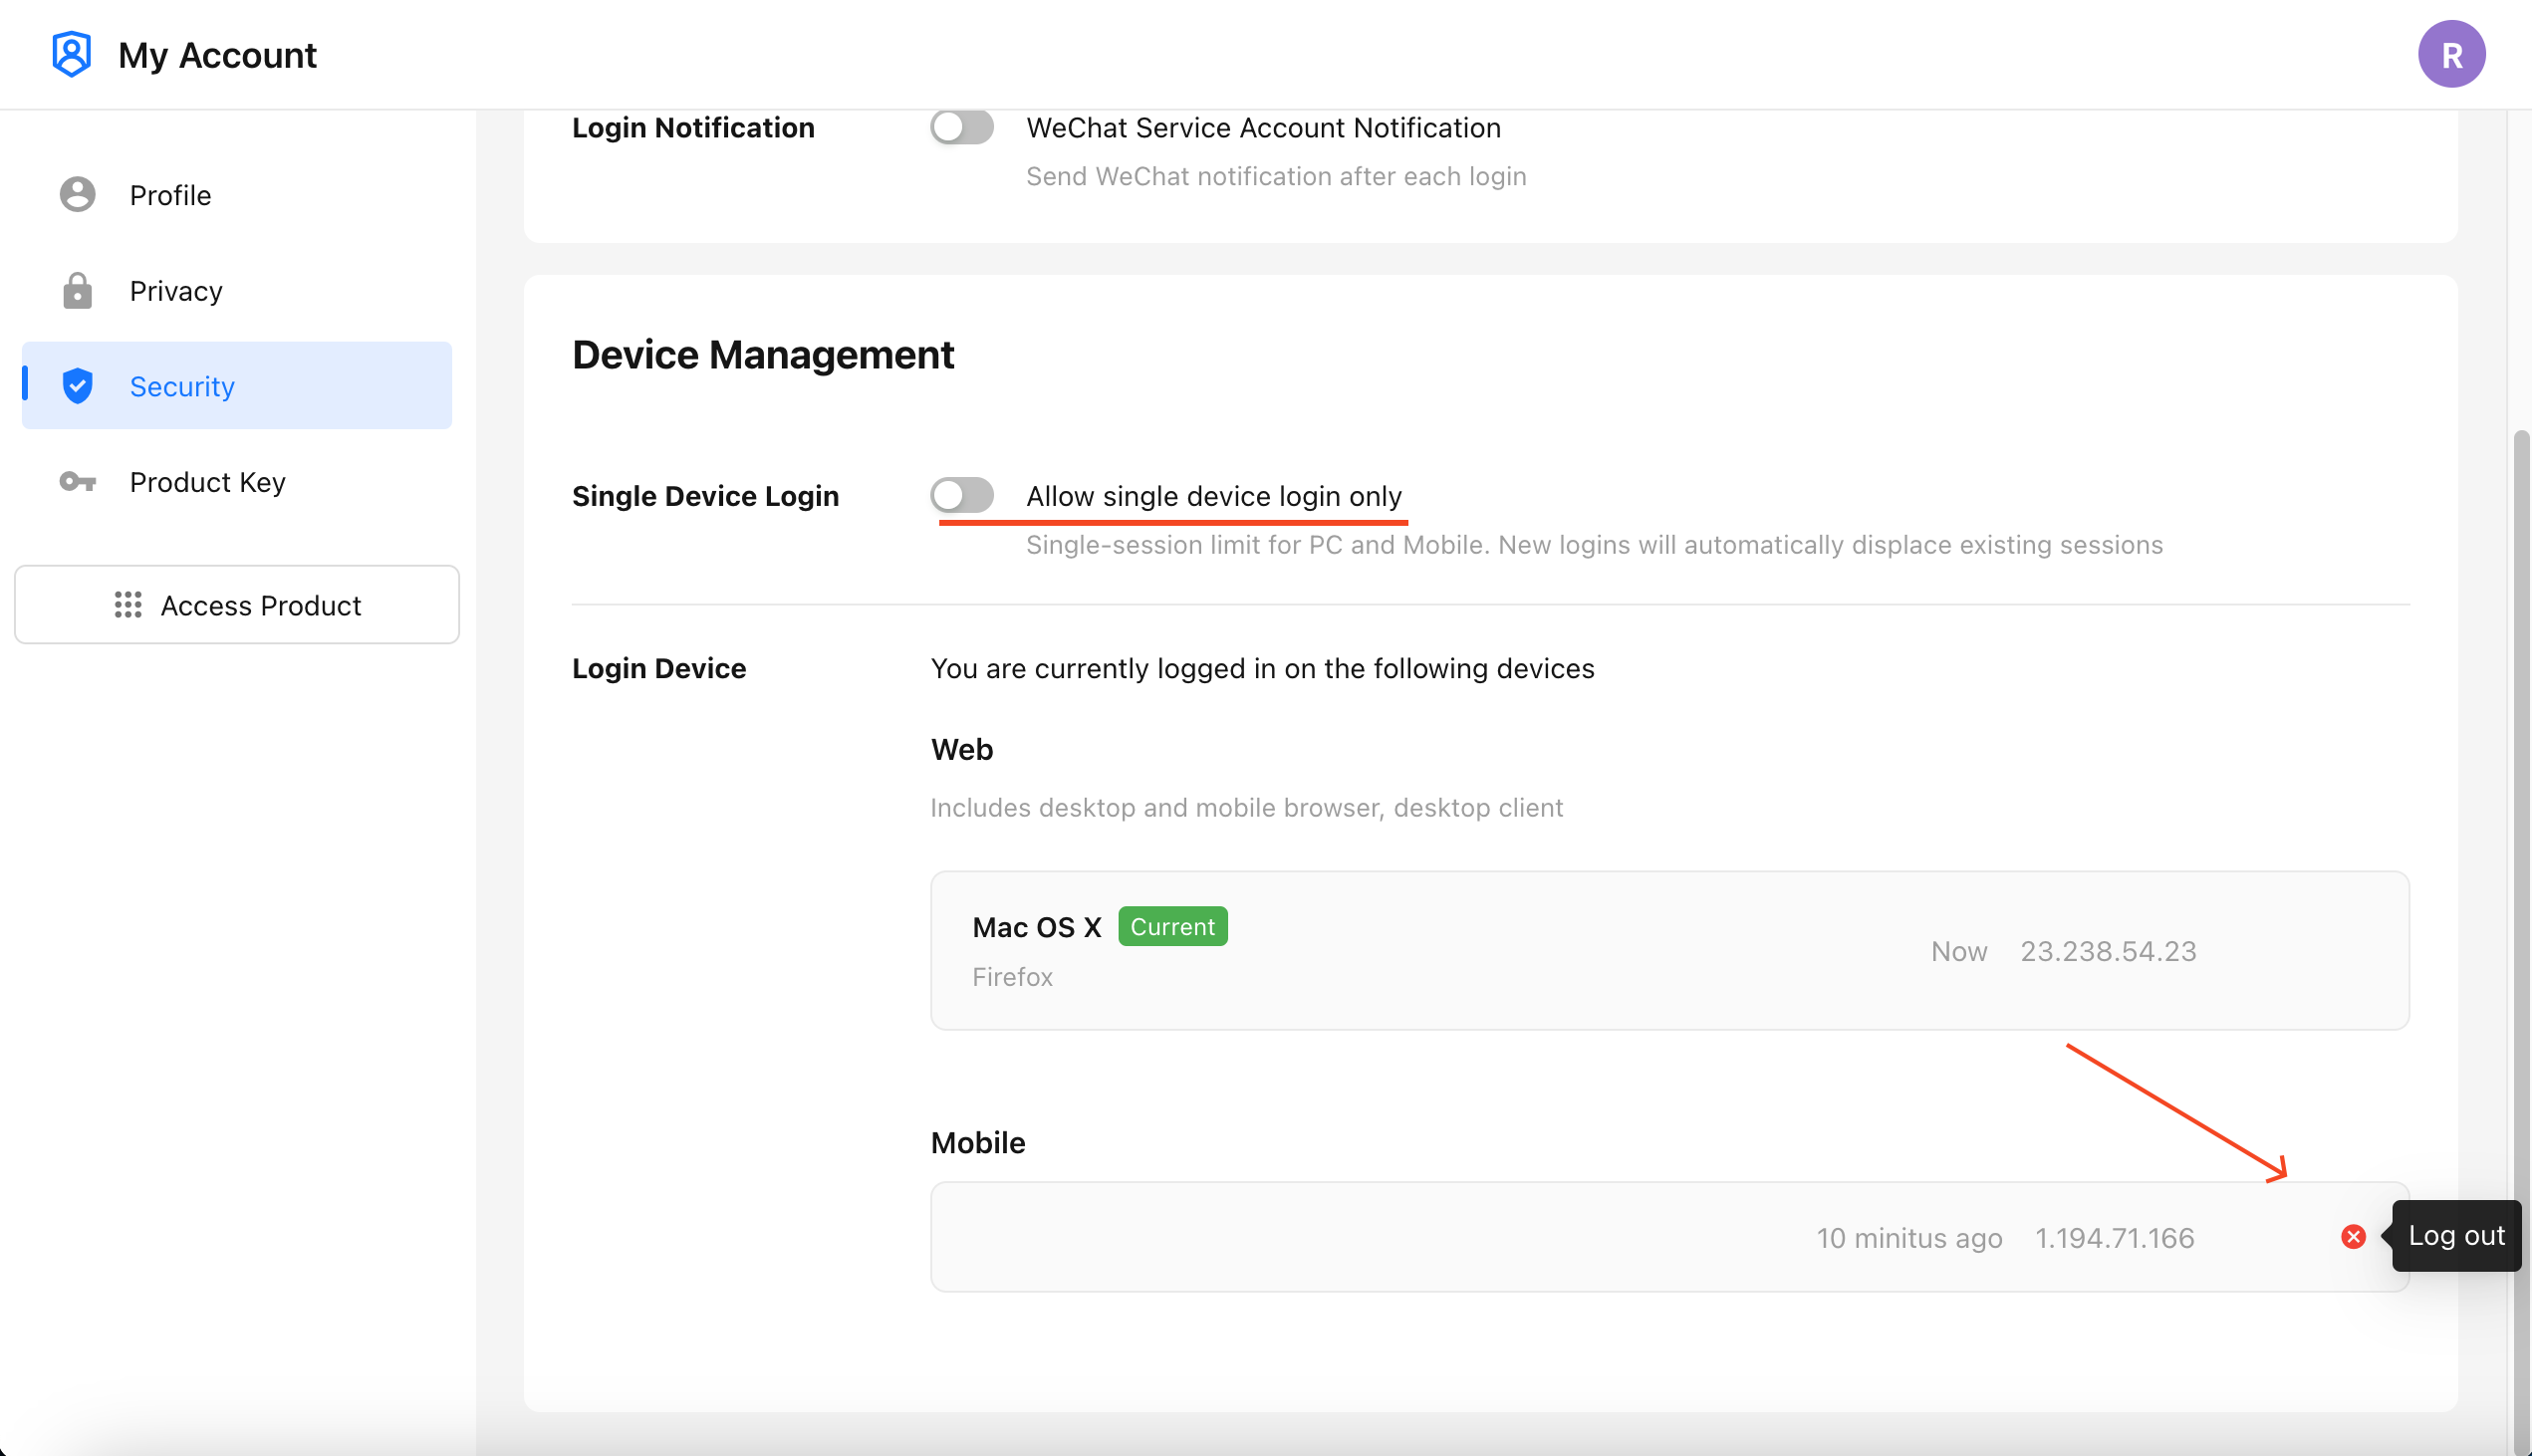The height and width of the screenshot is (1456, 2532).
Task: Select the Security section
Action: [237, 386]
